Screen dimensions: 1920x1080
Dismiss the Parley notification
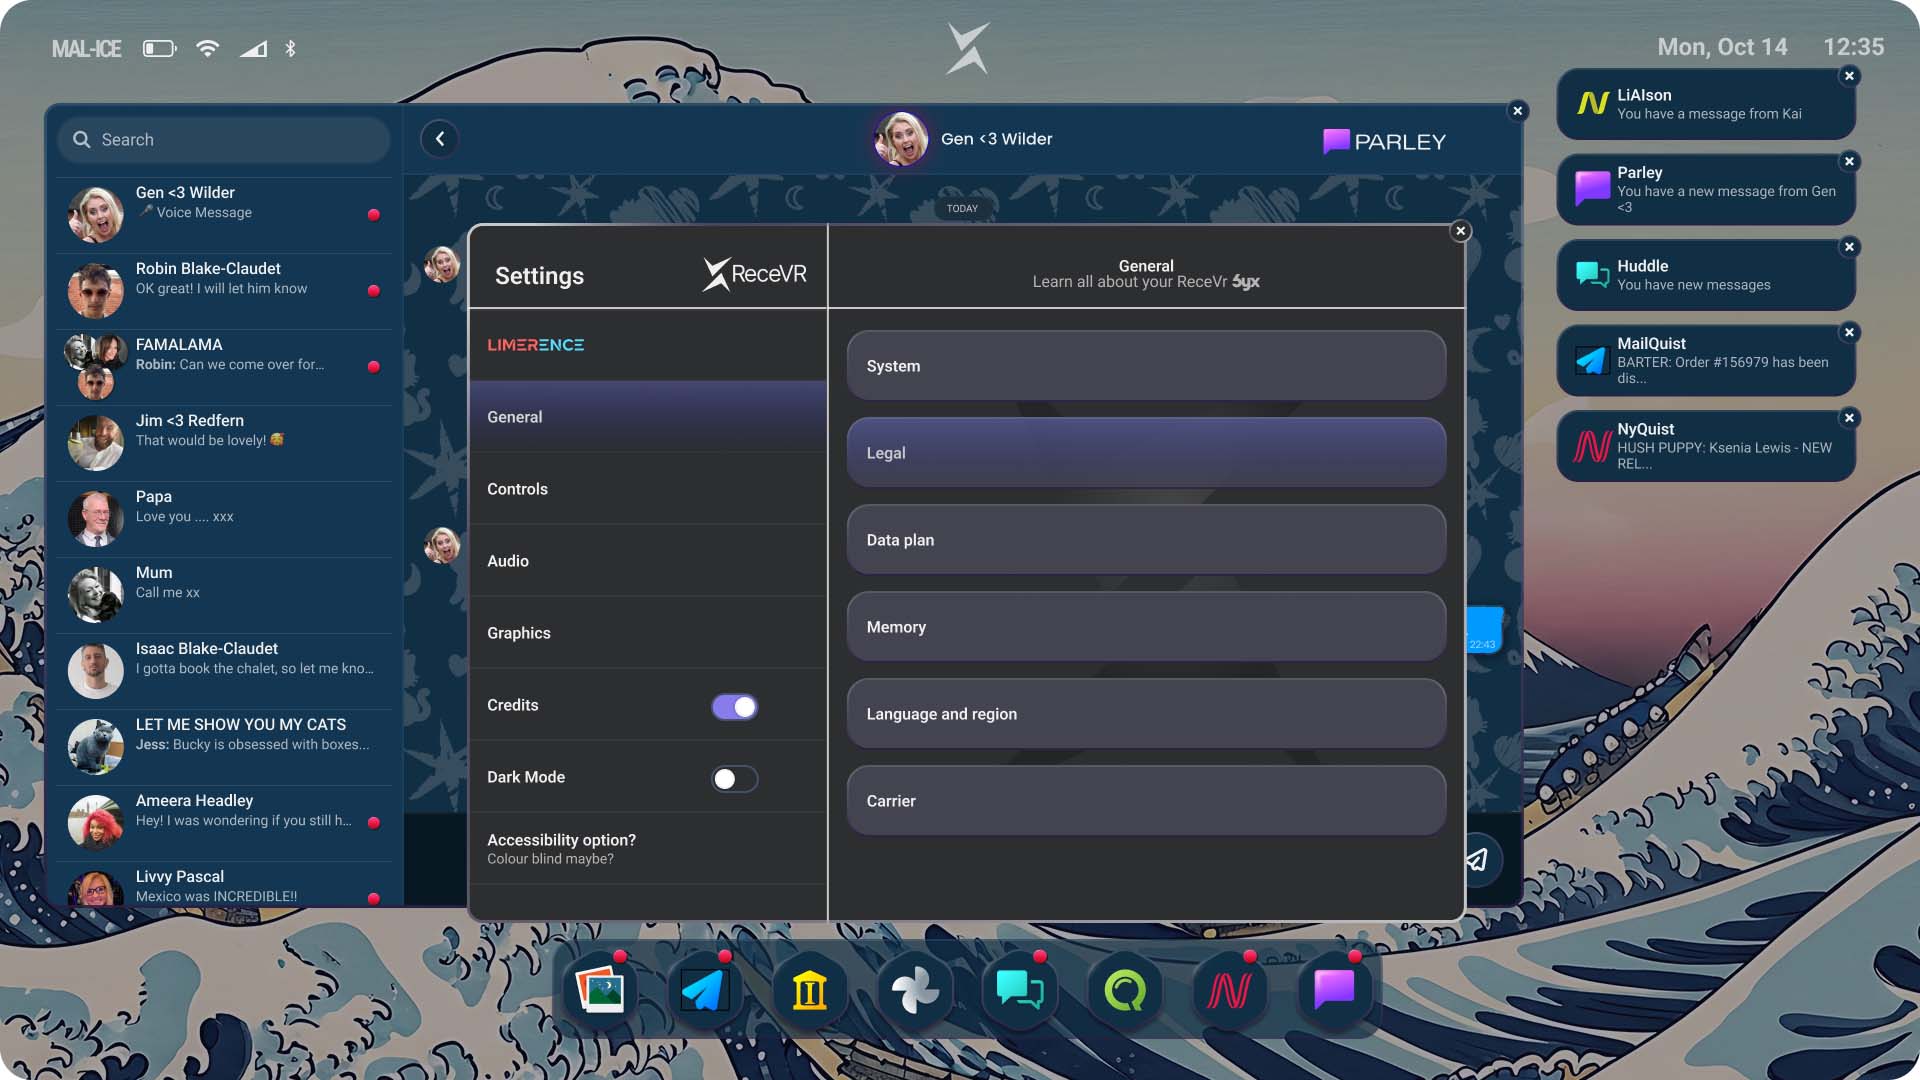1850,161
